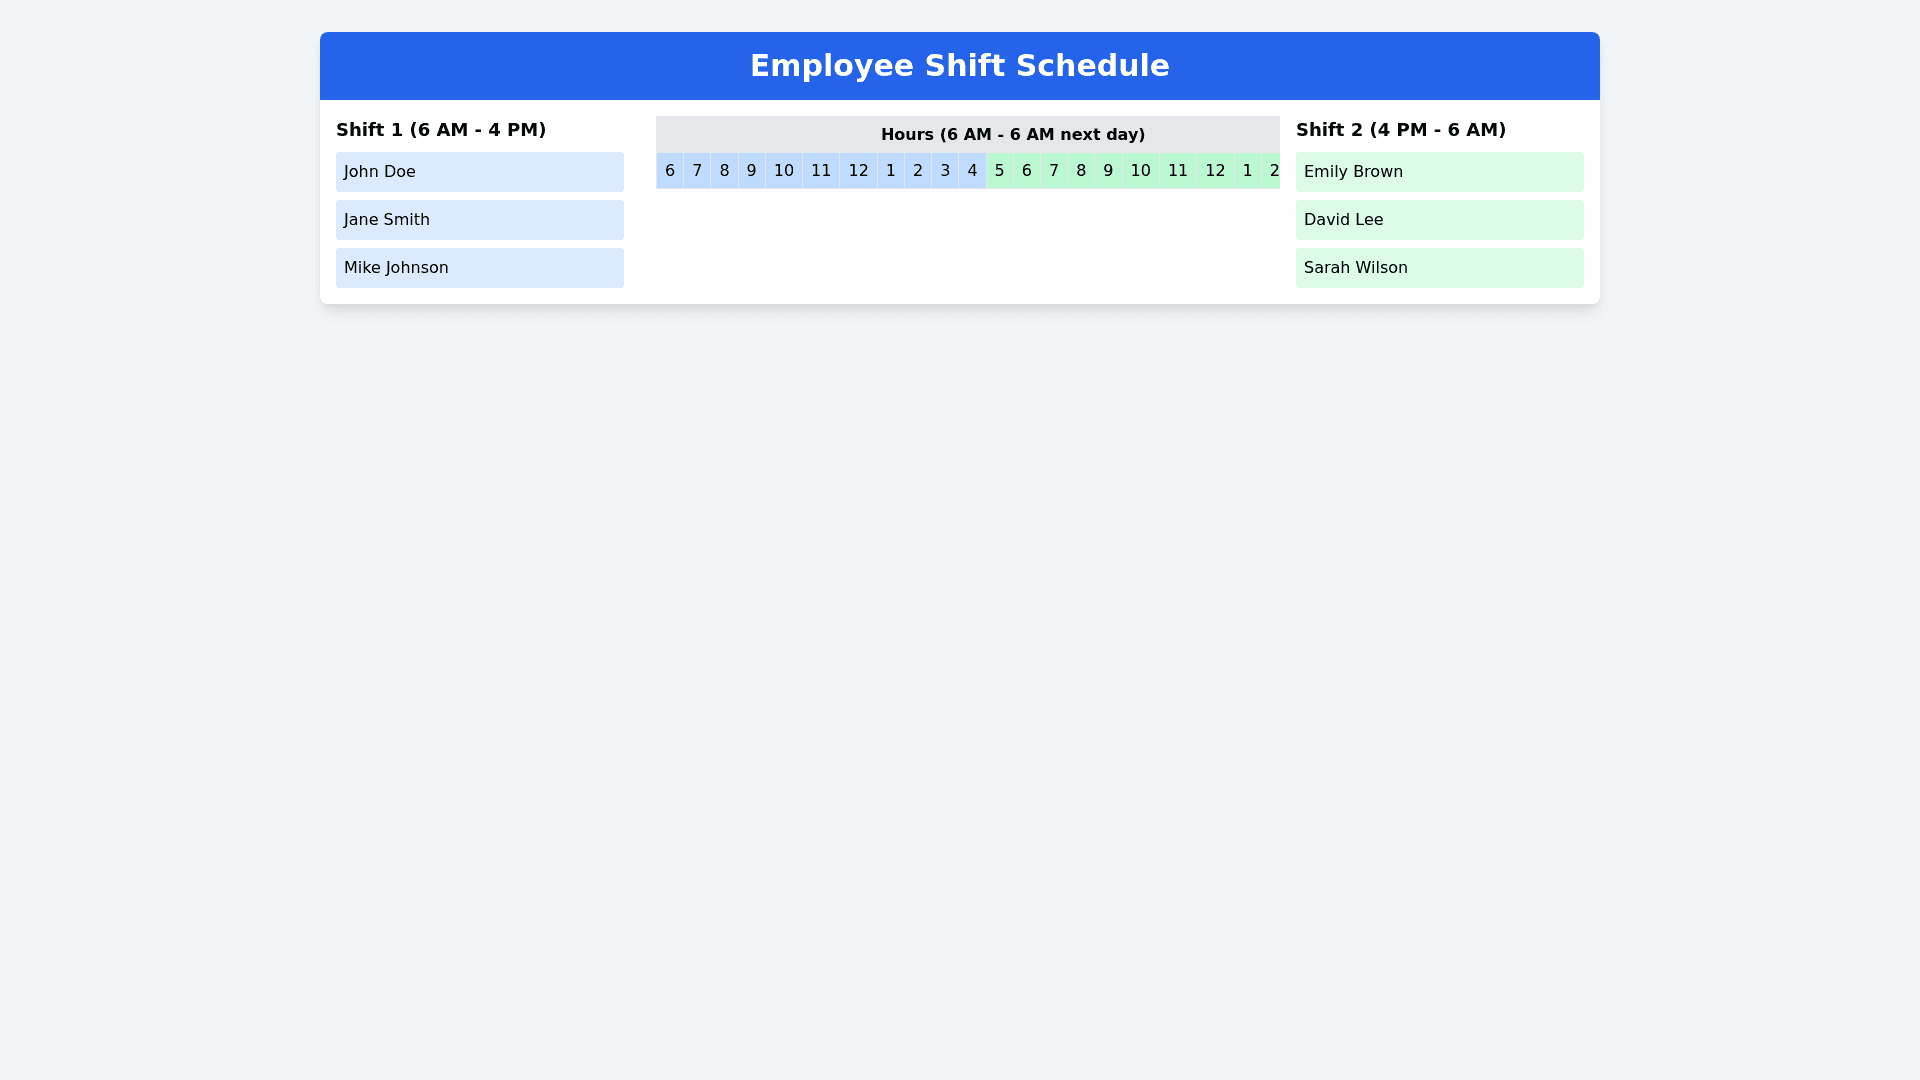
Task: Click the 4 PM hour cell
Action: [972, 171]
